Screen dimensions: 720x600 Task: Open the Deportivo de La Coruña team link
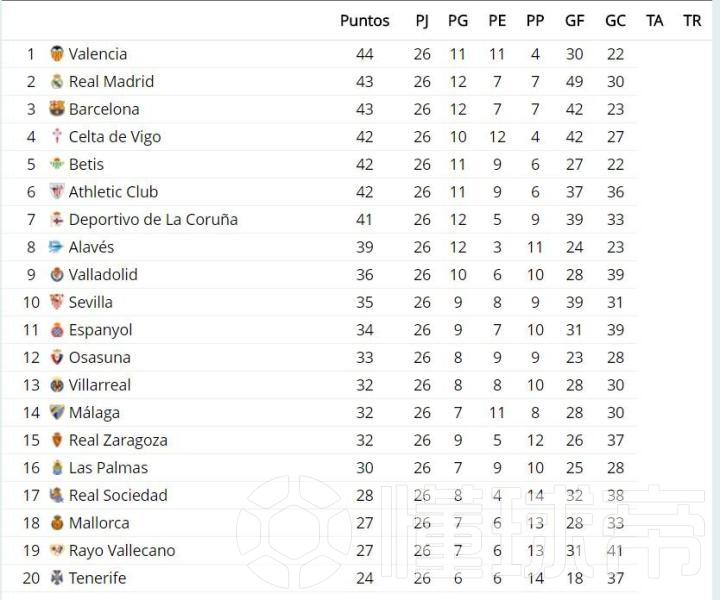coord(153,219)
